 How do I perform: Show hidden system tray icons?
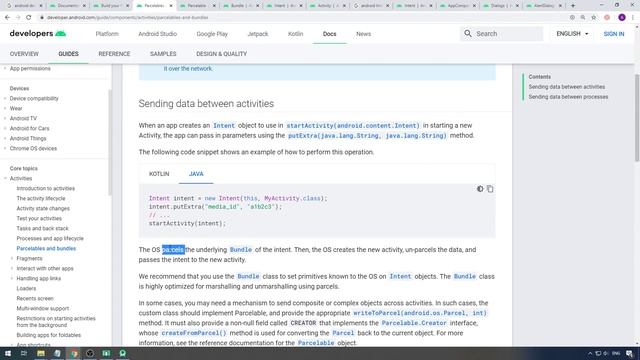pos(589,353)
